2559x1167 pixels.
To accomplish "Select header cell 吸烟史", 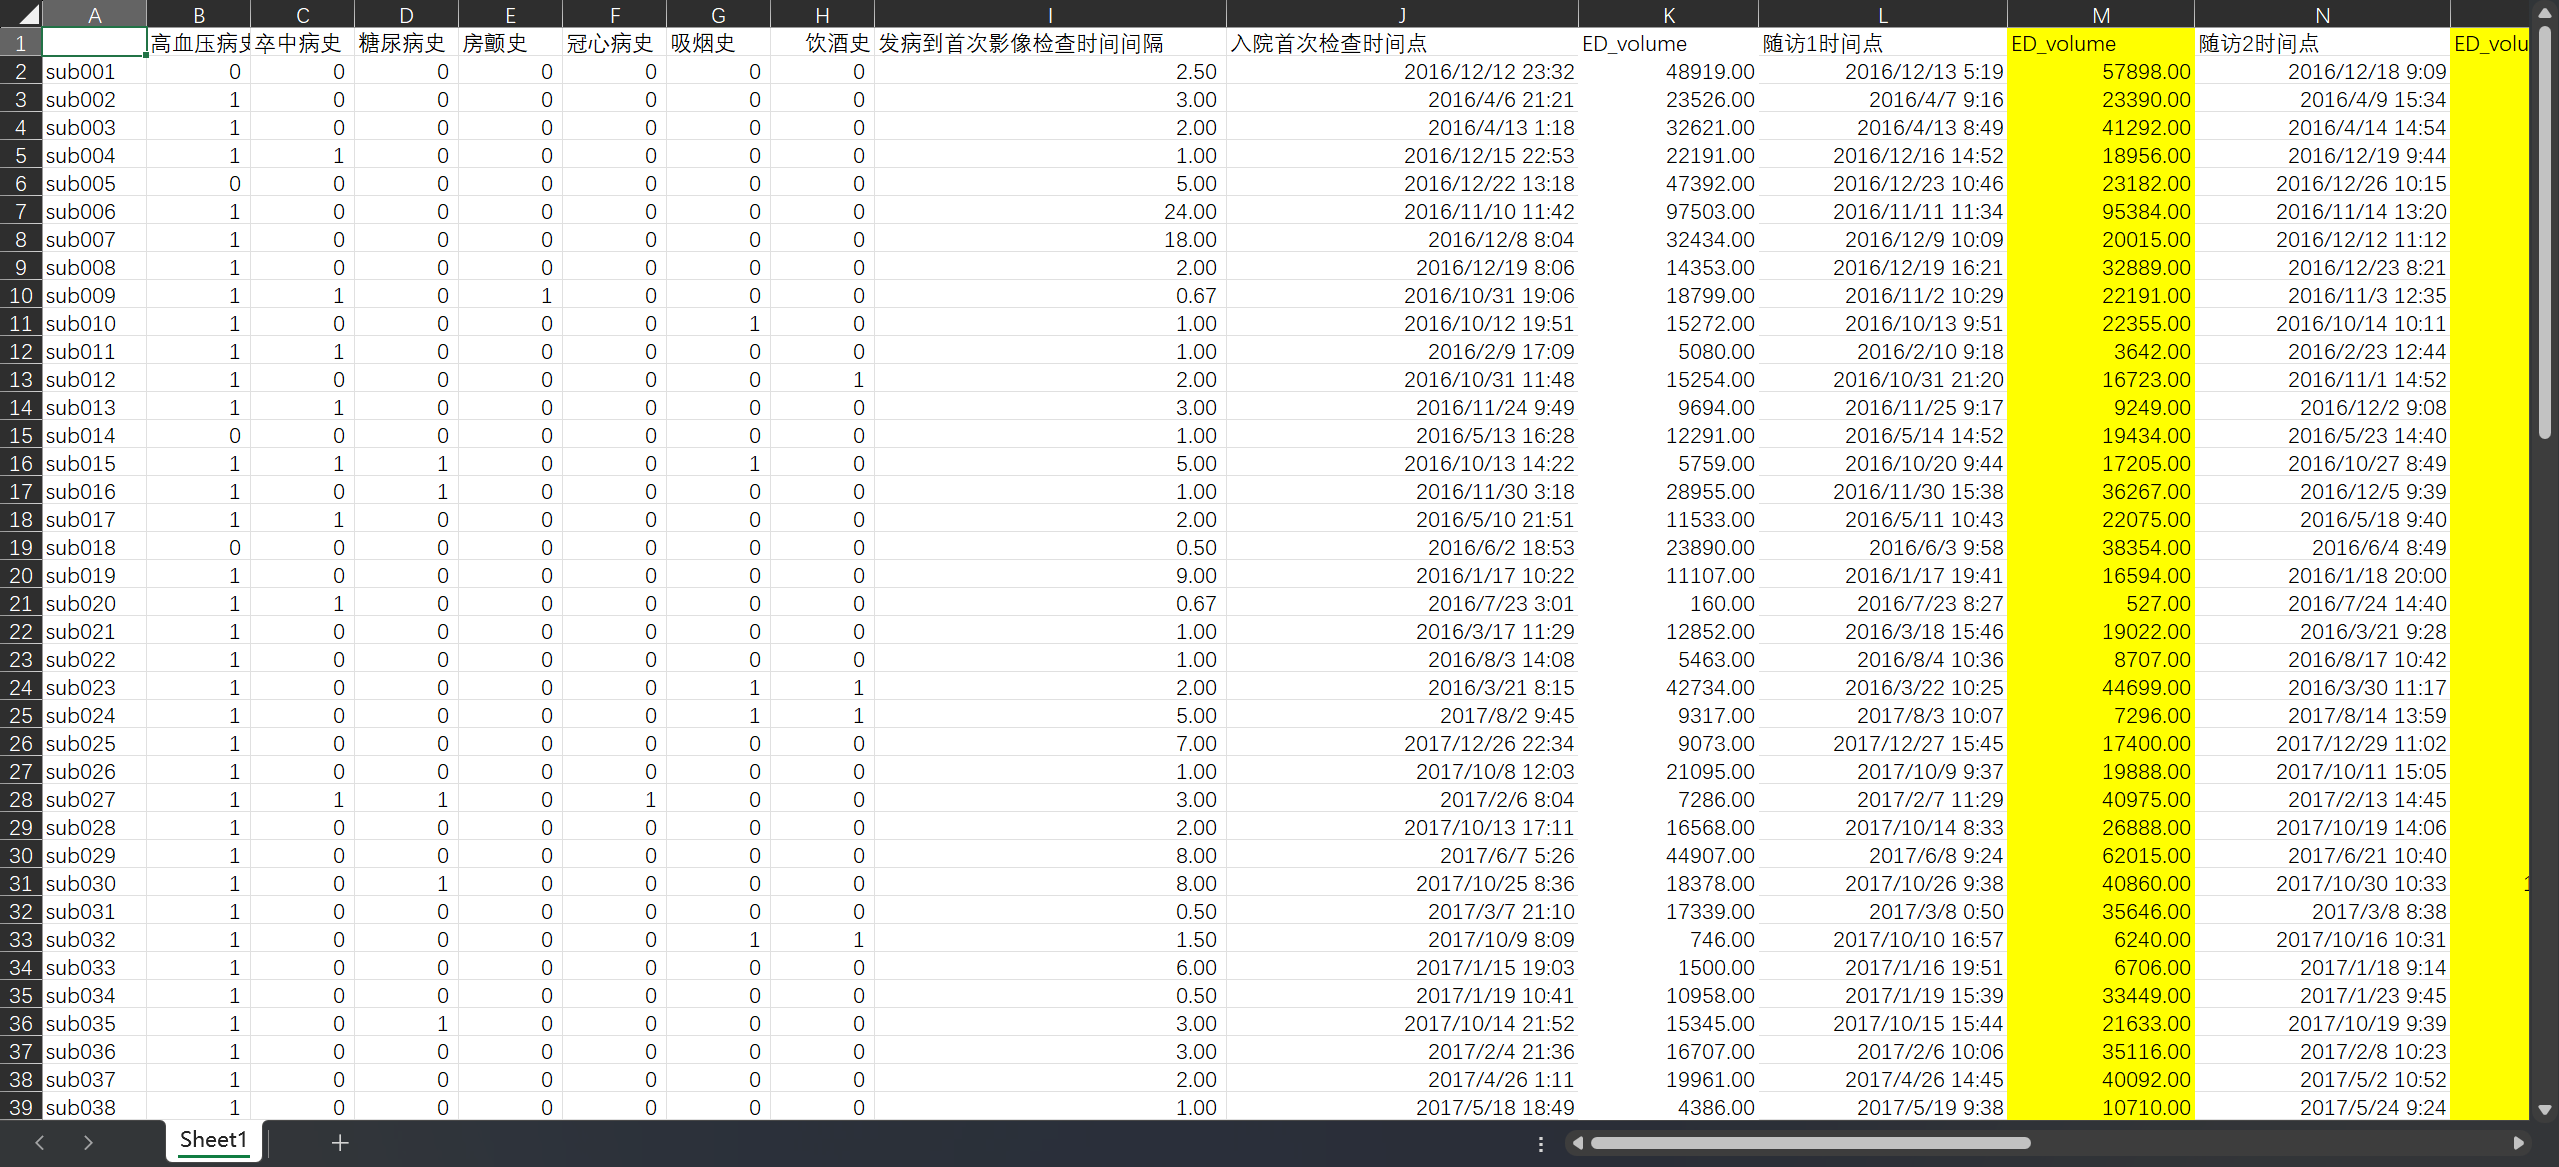I will [719, 43].
